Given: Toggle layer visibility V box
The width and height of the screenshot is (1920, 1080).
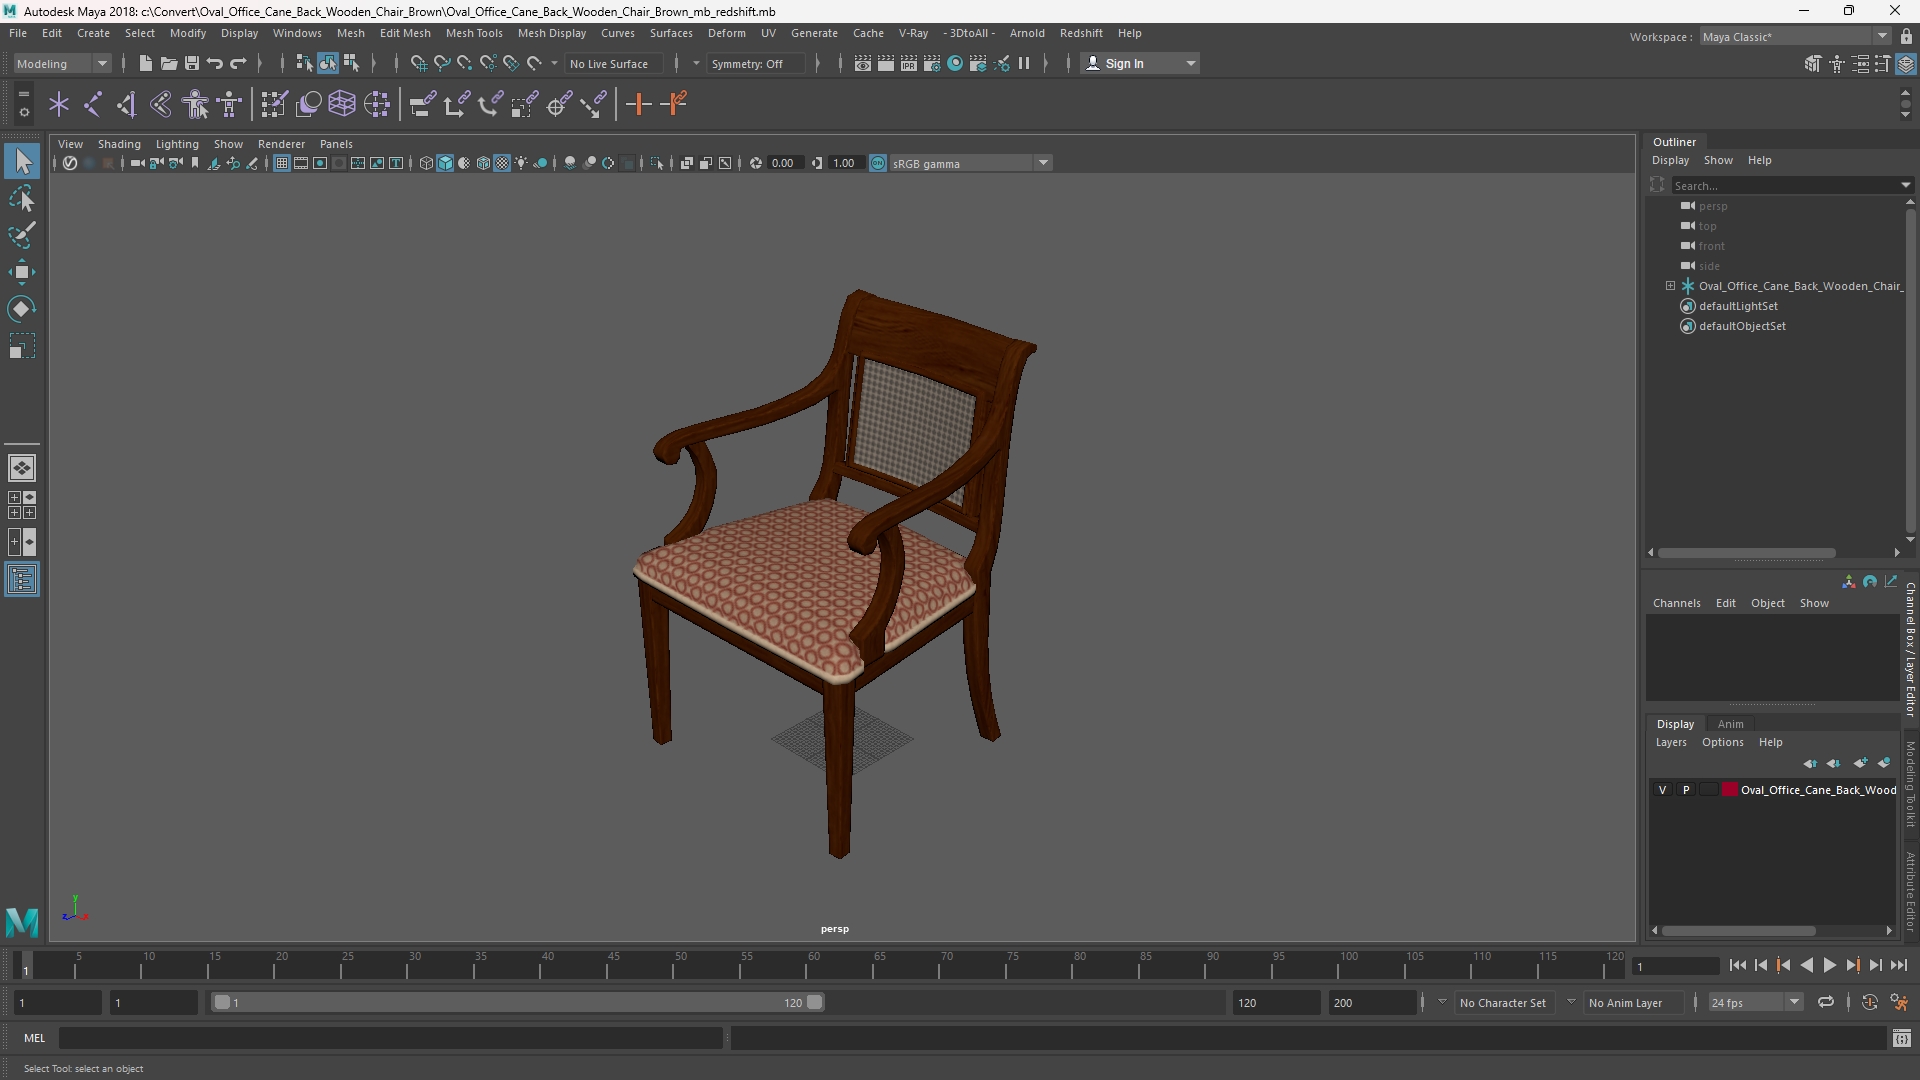Looking at the screenshot, I should (1662, 790).
